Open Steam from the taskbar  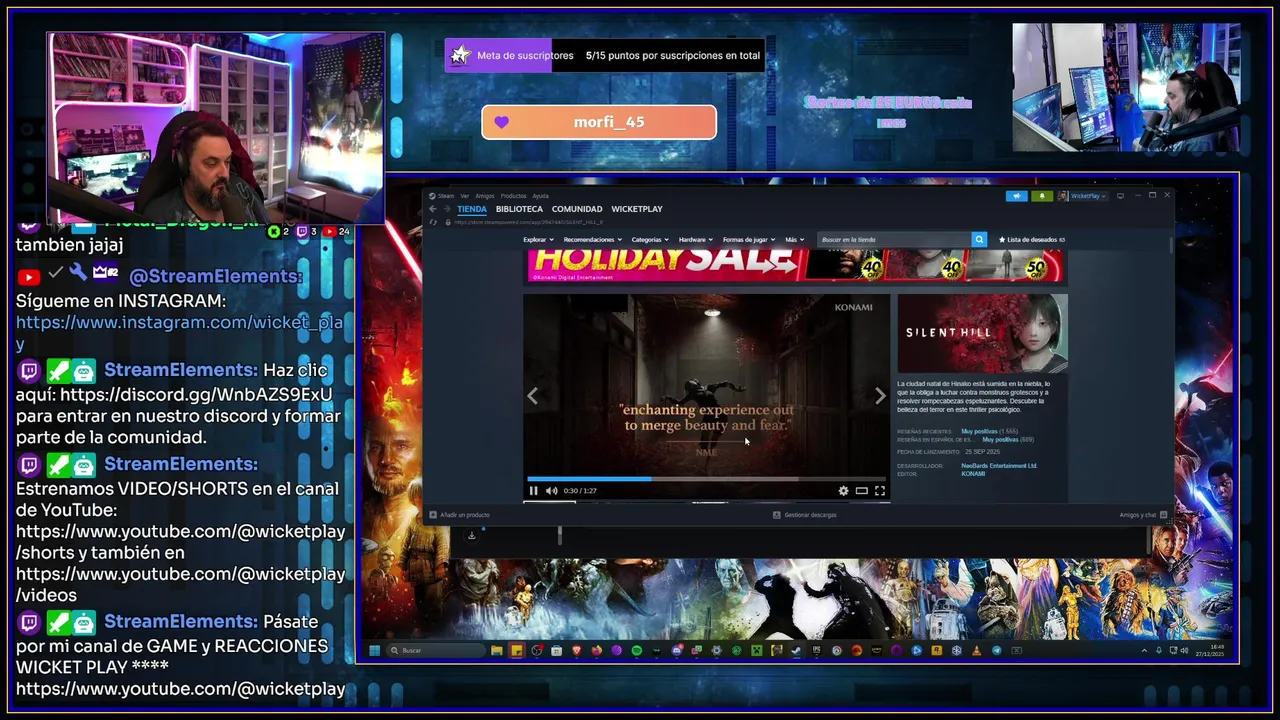pos(795,650)
